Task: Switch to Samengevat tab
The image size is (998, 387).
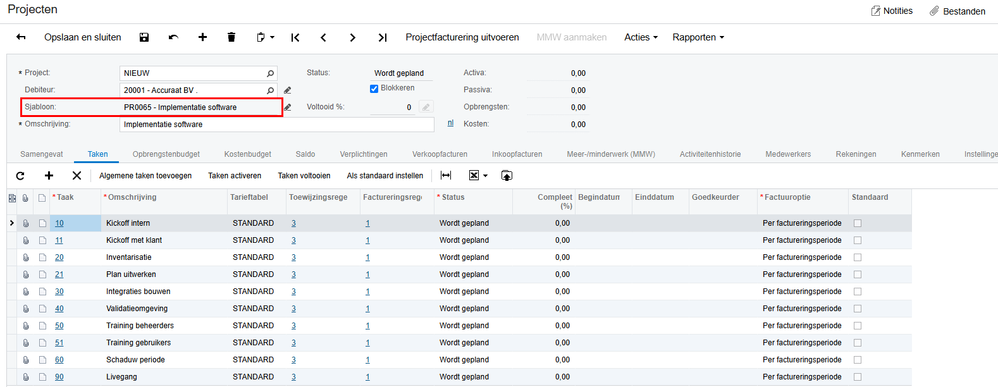Action: 41,154
